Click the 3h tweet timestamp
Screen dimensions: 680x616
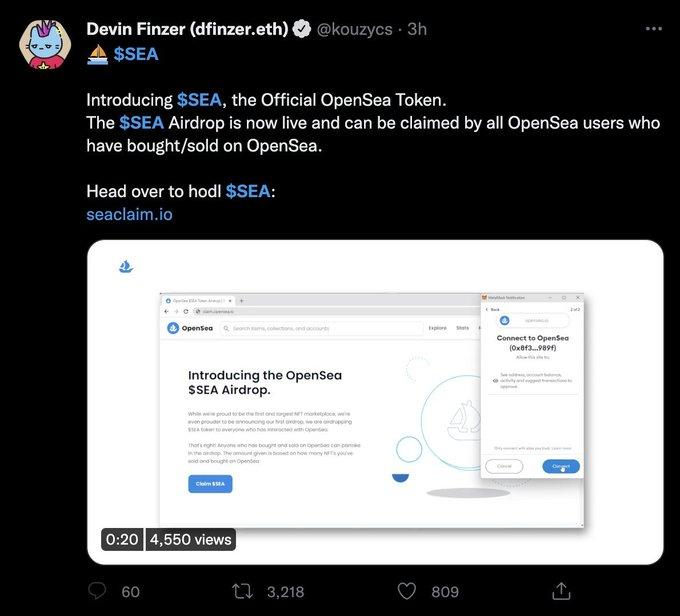point(416,29)
